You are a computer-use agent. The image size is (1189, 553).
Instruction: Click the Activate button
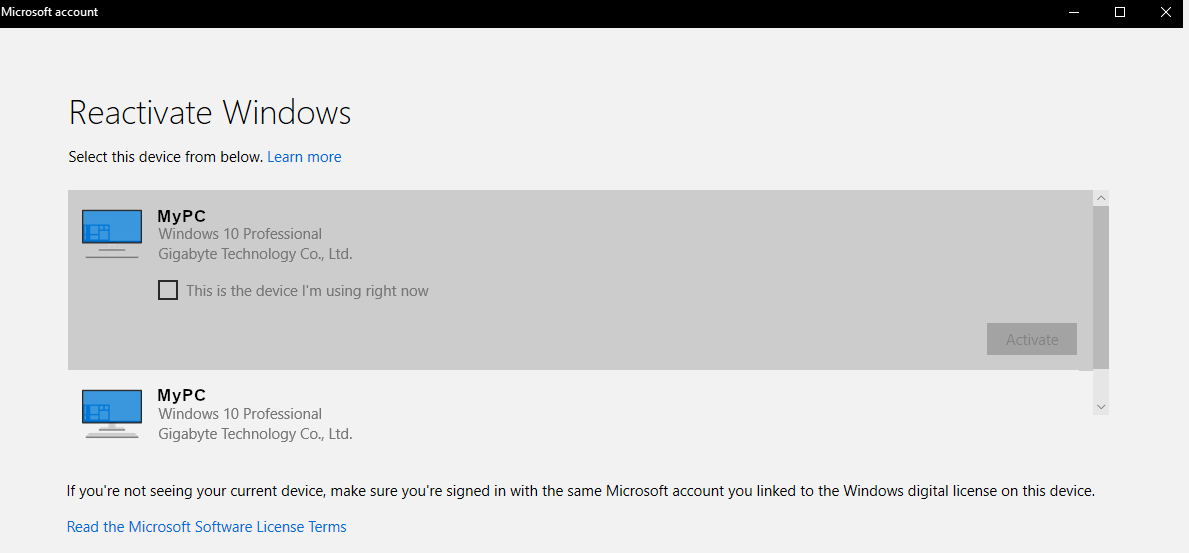pos(1031,339)
